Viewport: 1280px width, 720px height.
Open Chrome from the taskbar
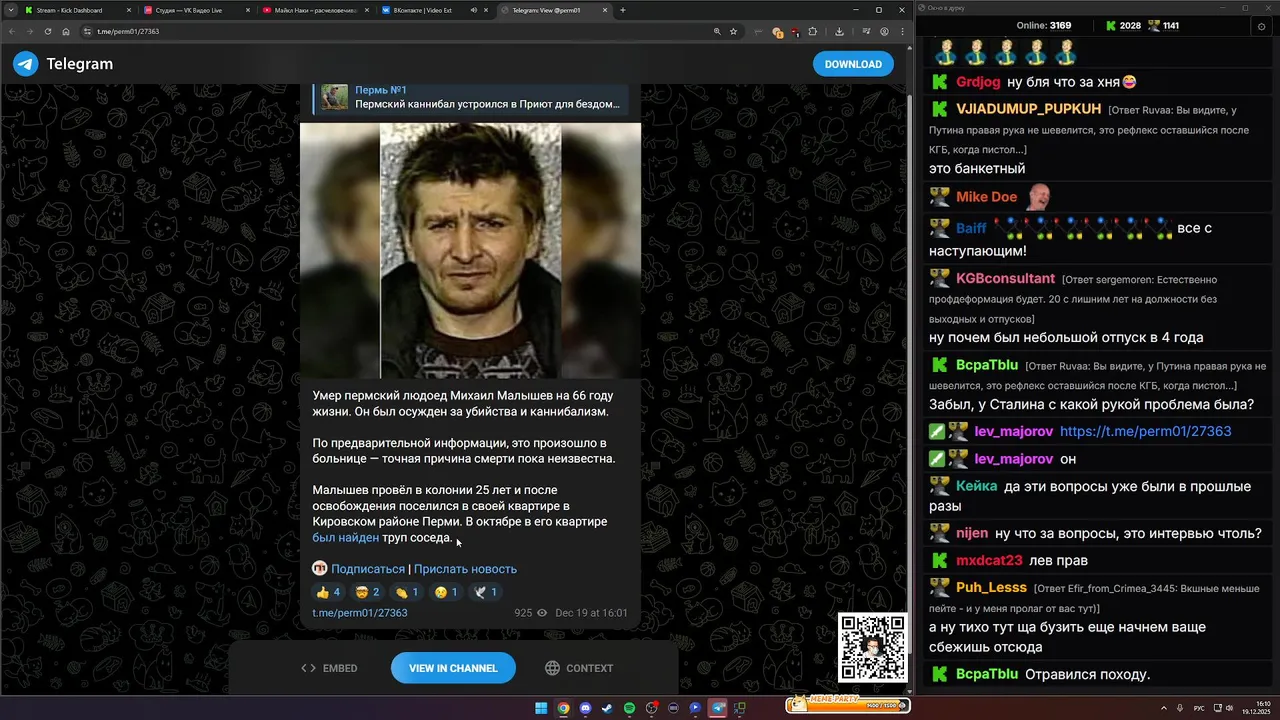[563, 708]
